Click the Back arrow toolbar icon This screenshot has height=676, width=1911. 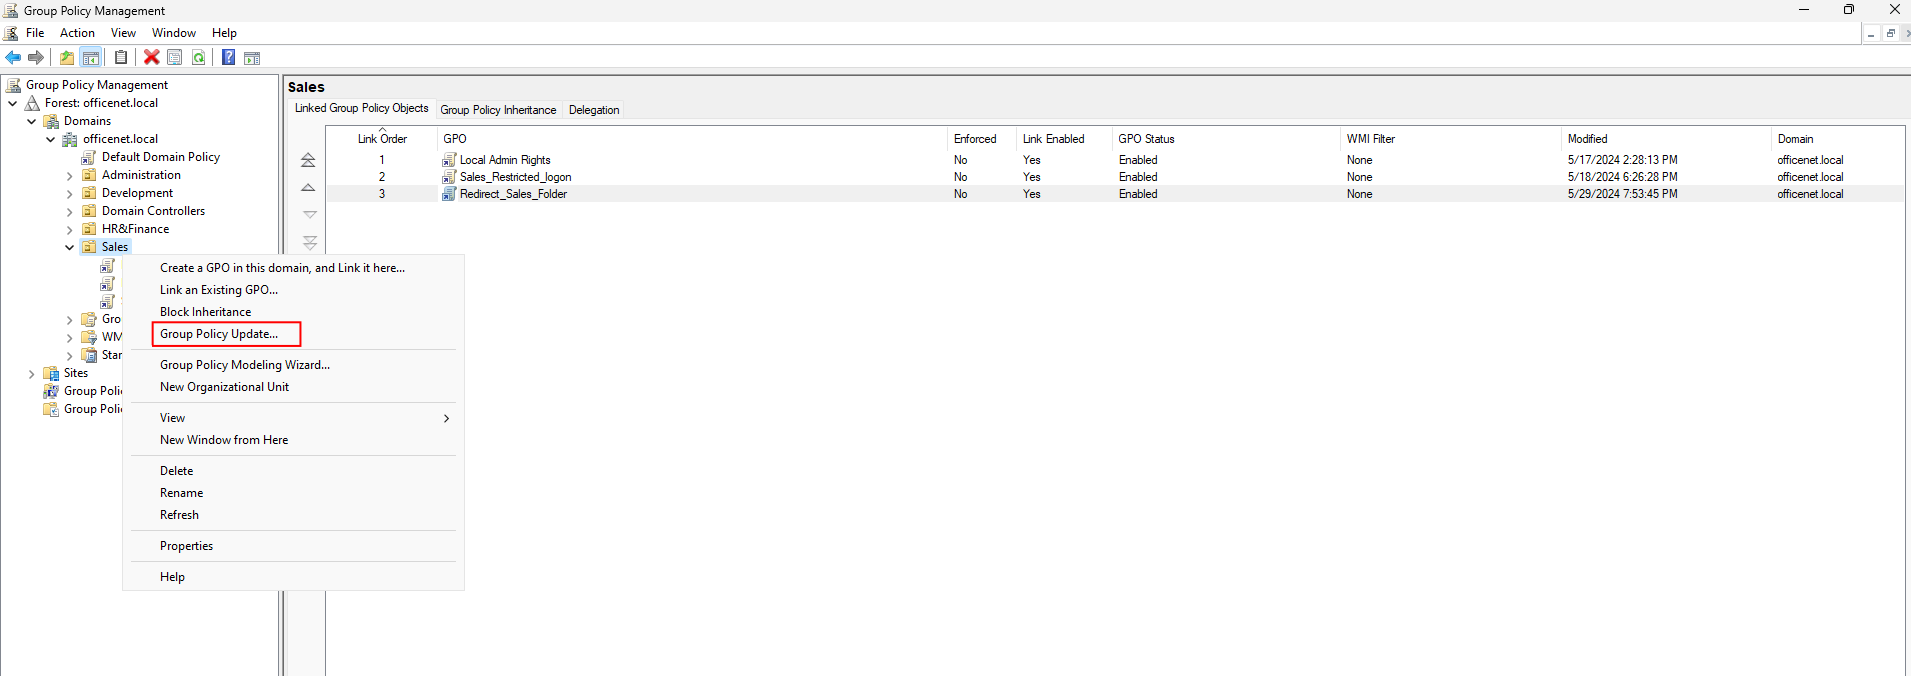(x=13, y=57)
